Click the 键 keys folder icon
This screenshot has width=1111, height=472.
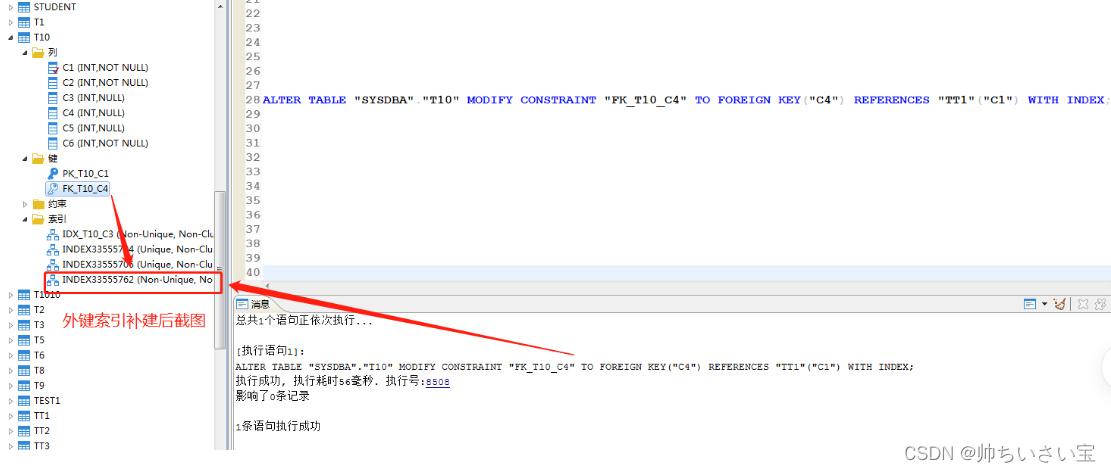click(38, 158)
